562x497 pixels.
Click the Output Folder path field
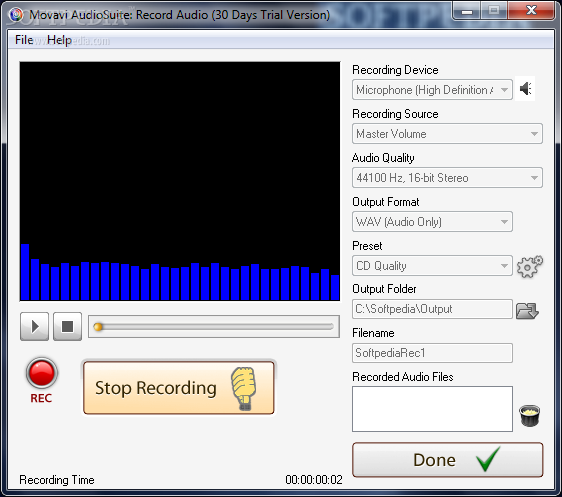pyautogui.click(x=432, y=309)
